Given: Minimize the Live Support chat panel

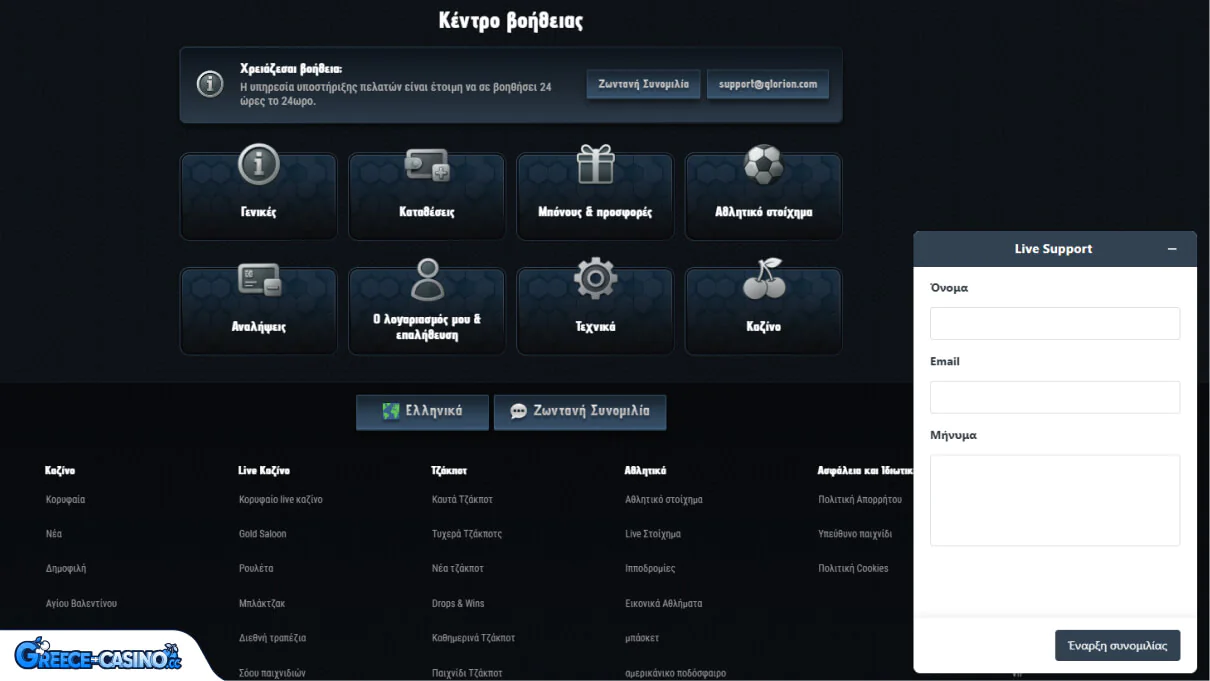Looking at the screenshot, I should [x=1172, y=249].
